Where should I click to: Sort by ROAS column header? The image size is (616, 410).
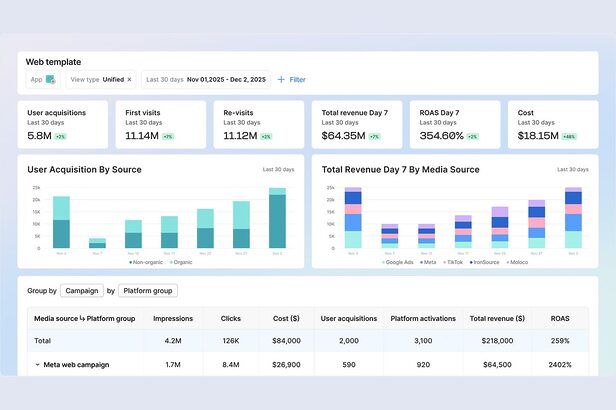point(560,318)
